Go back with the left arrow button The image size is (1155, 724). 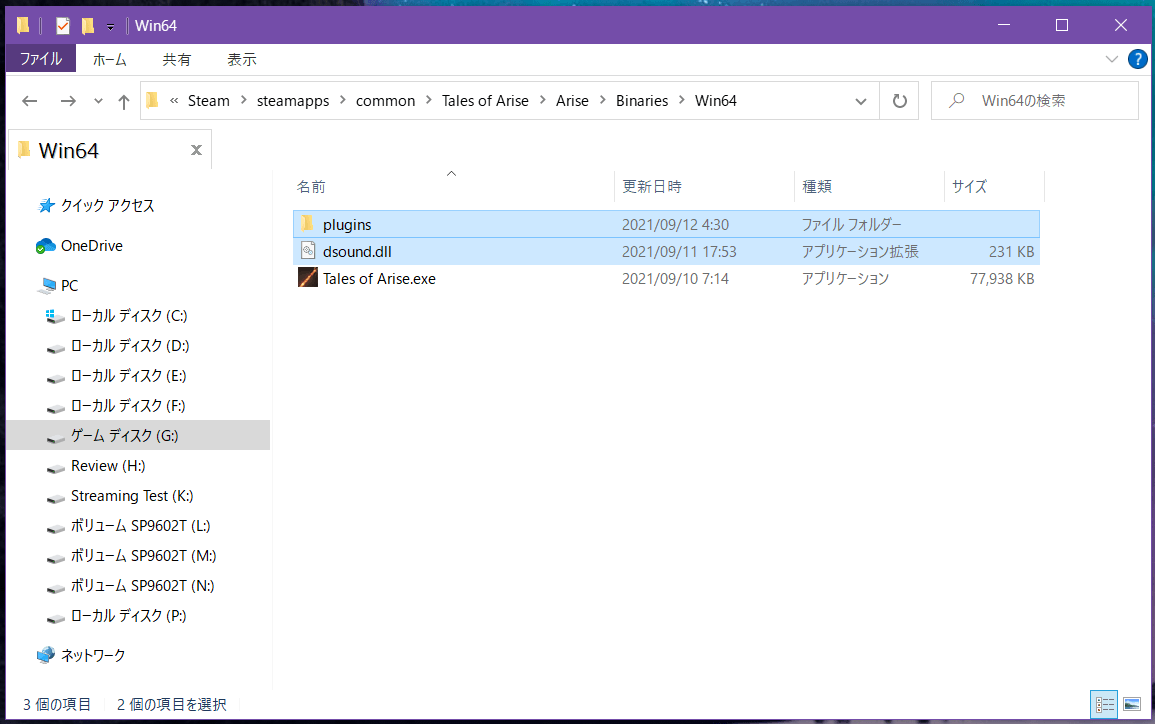coord(29,101)
